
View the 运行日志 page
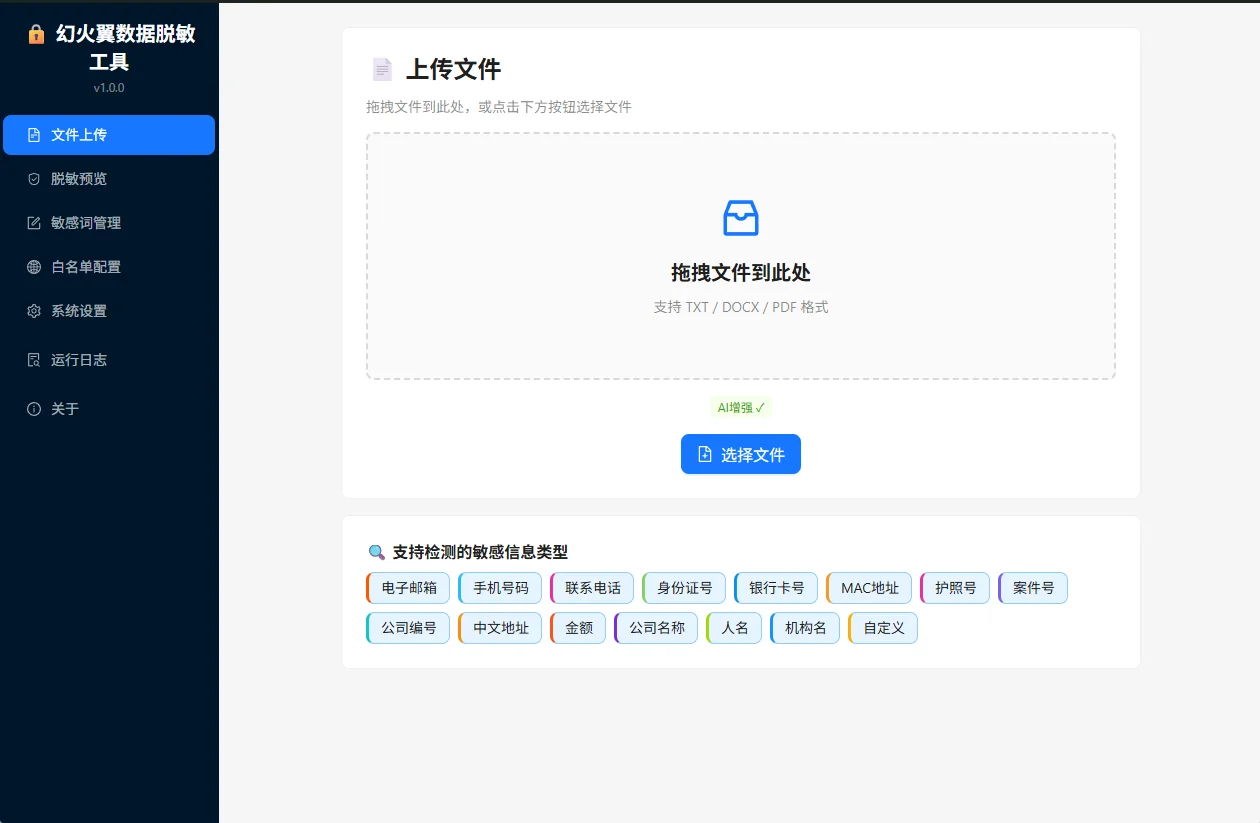click(109, 360)
